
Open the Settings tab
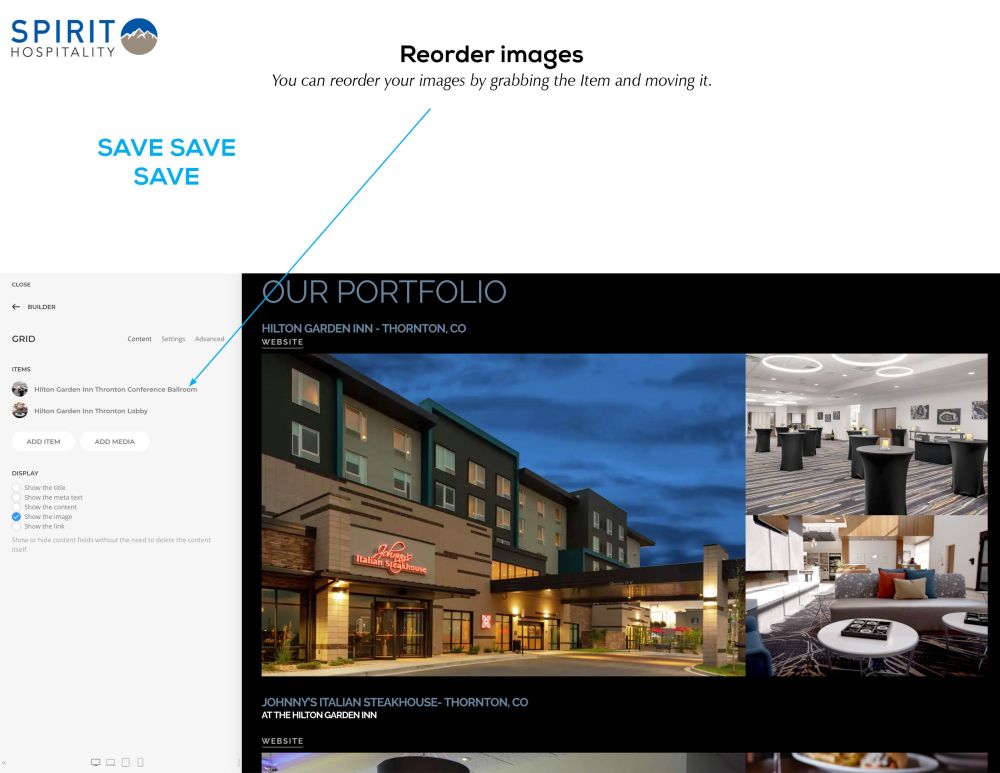[x=173, y=339]
